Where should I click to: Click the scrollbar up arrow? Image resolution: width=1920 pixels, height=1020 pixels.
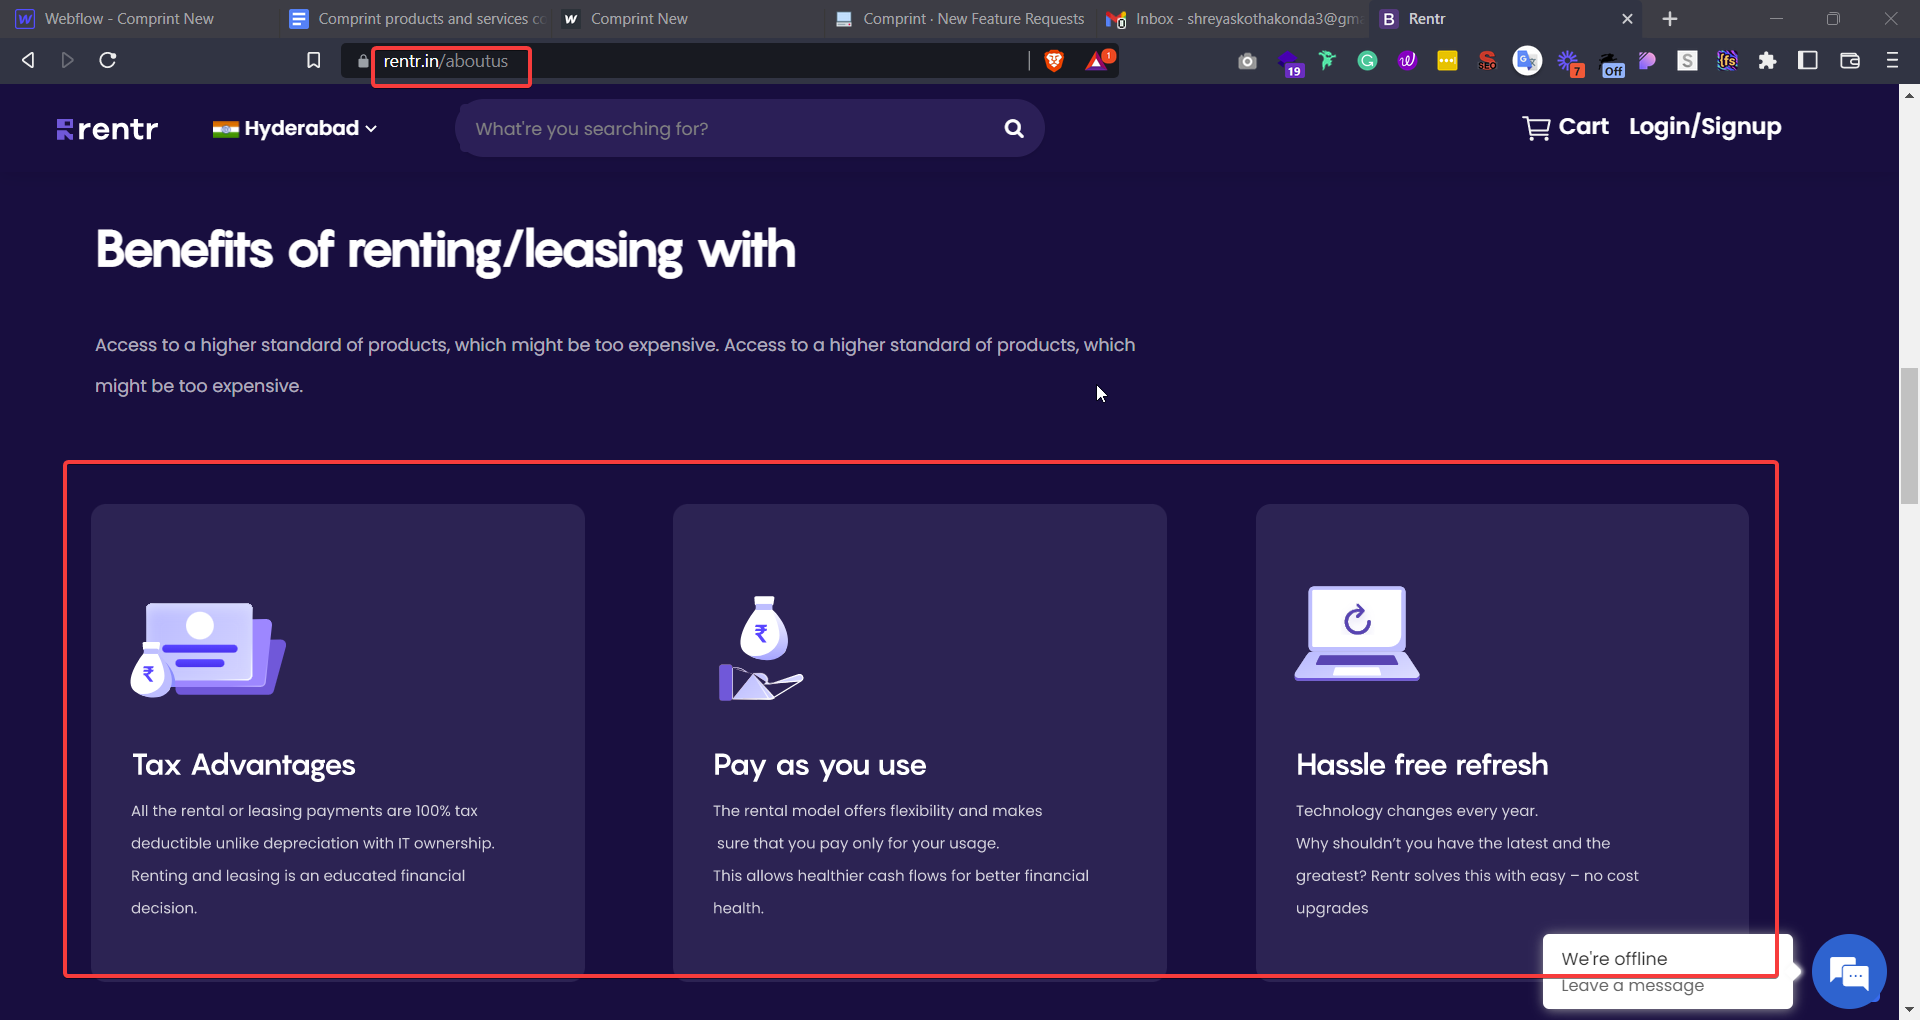click(x=1910, y=96)
